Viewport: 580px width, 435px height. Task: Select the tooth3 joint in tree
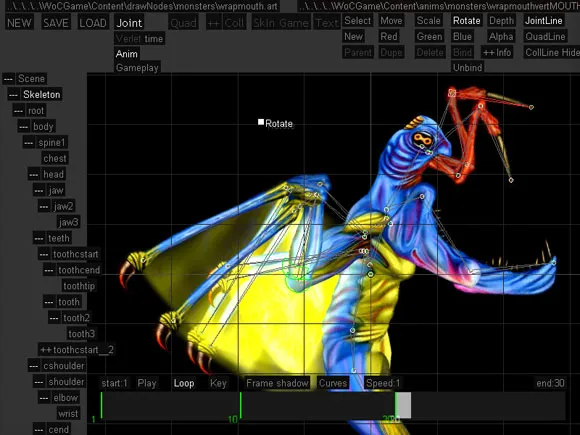click(x=81, y=334)
